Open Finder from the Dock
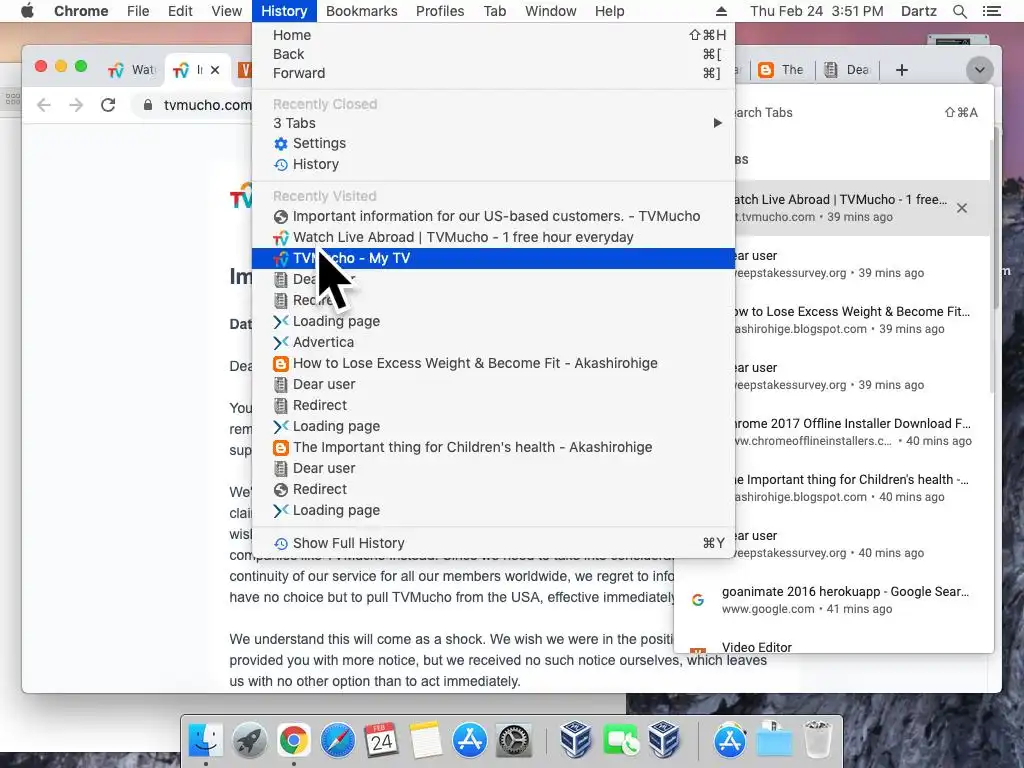The image size is (1024, 768). pos(206,741)
